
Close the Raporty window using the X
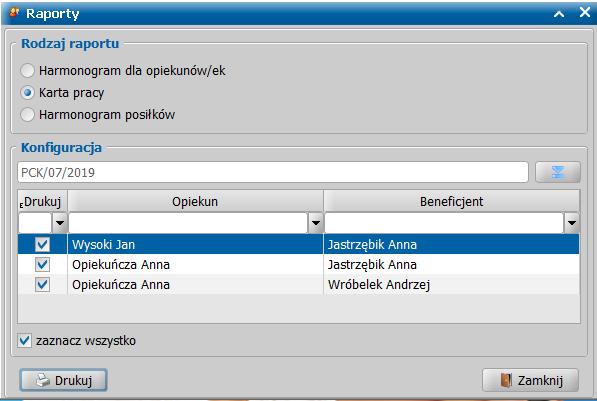click(x=585, y=12)
